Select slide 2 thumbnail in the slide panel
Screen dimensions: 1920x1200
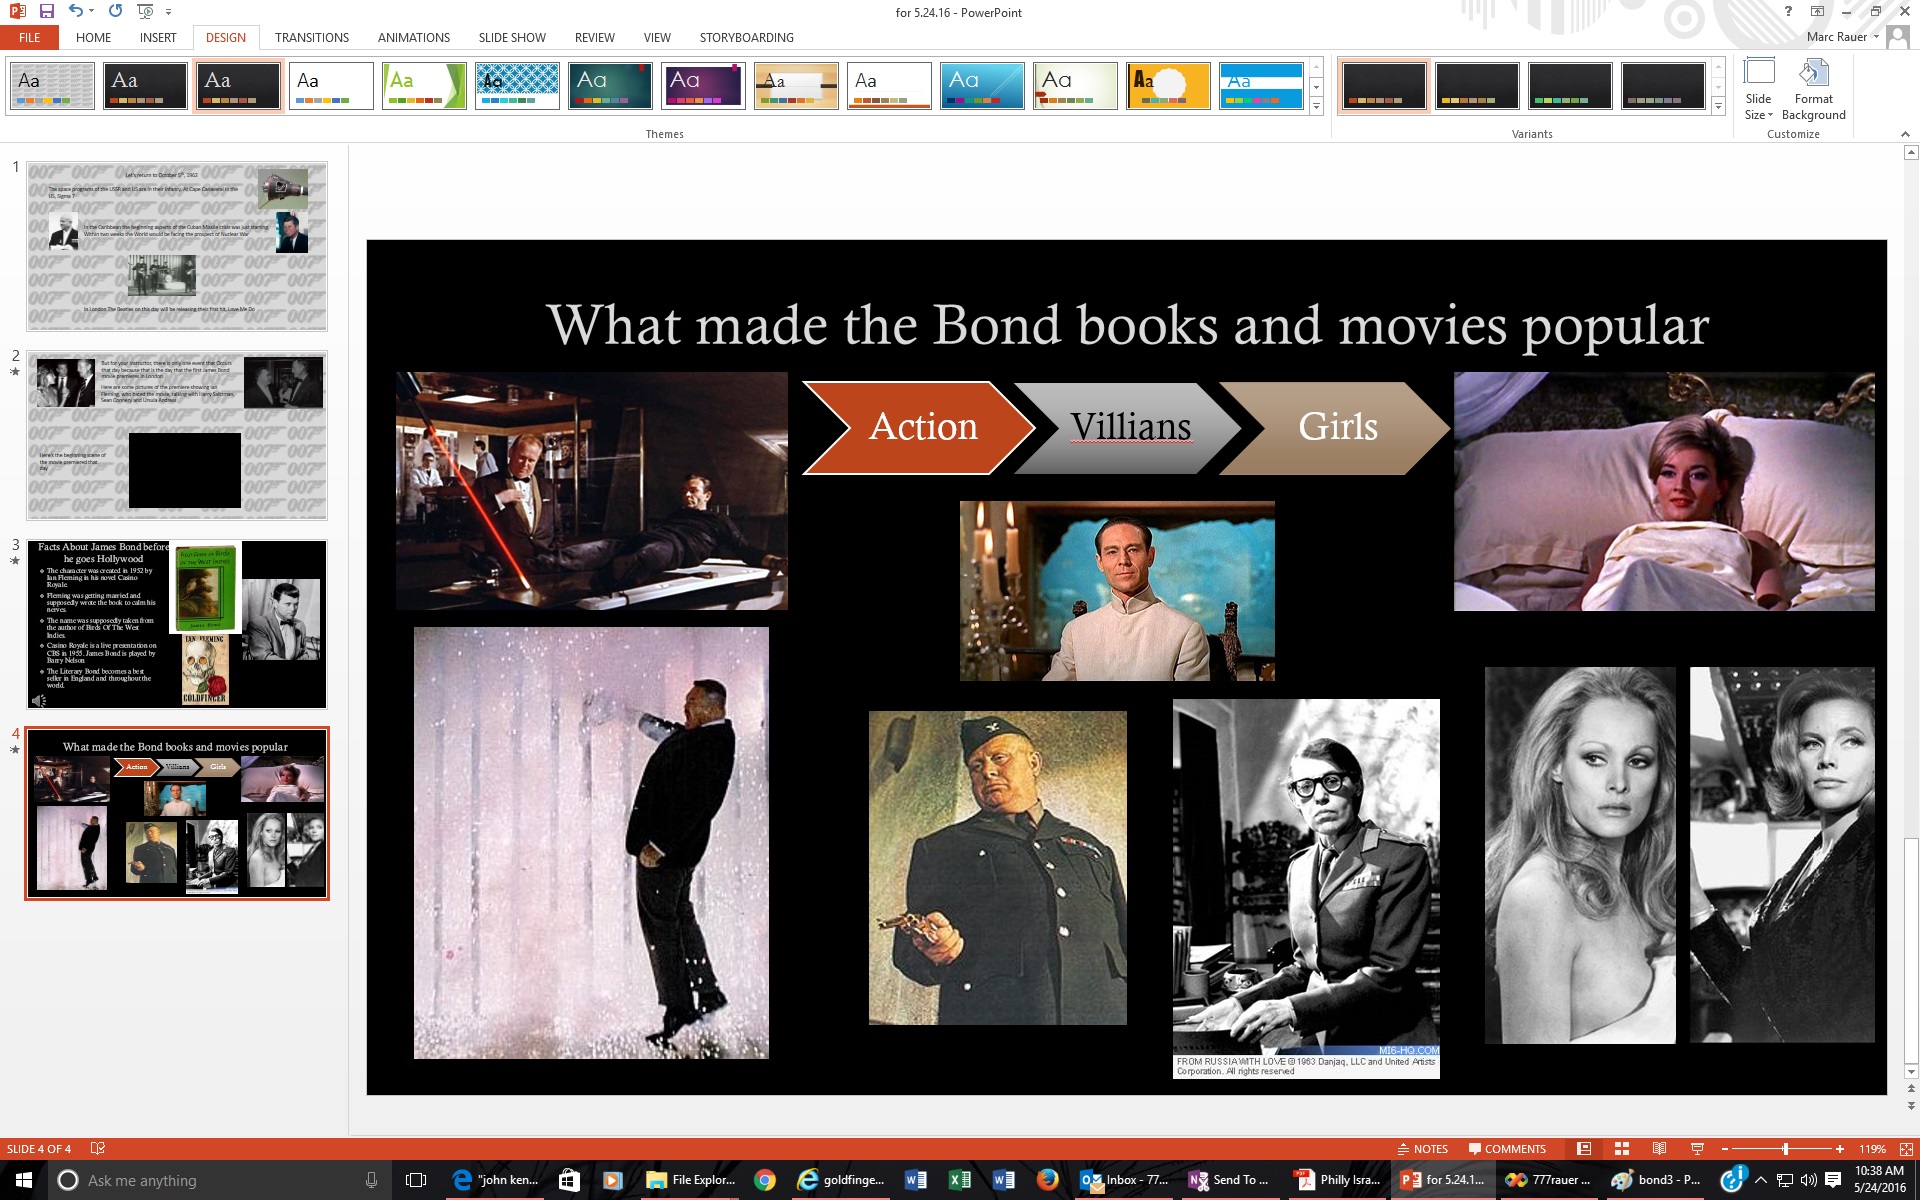click(x=177, y=435)
